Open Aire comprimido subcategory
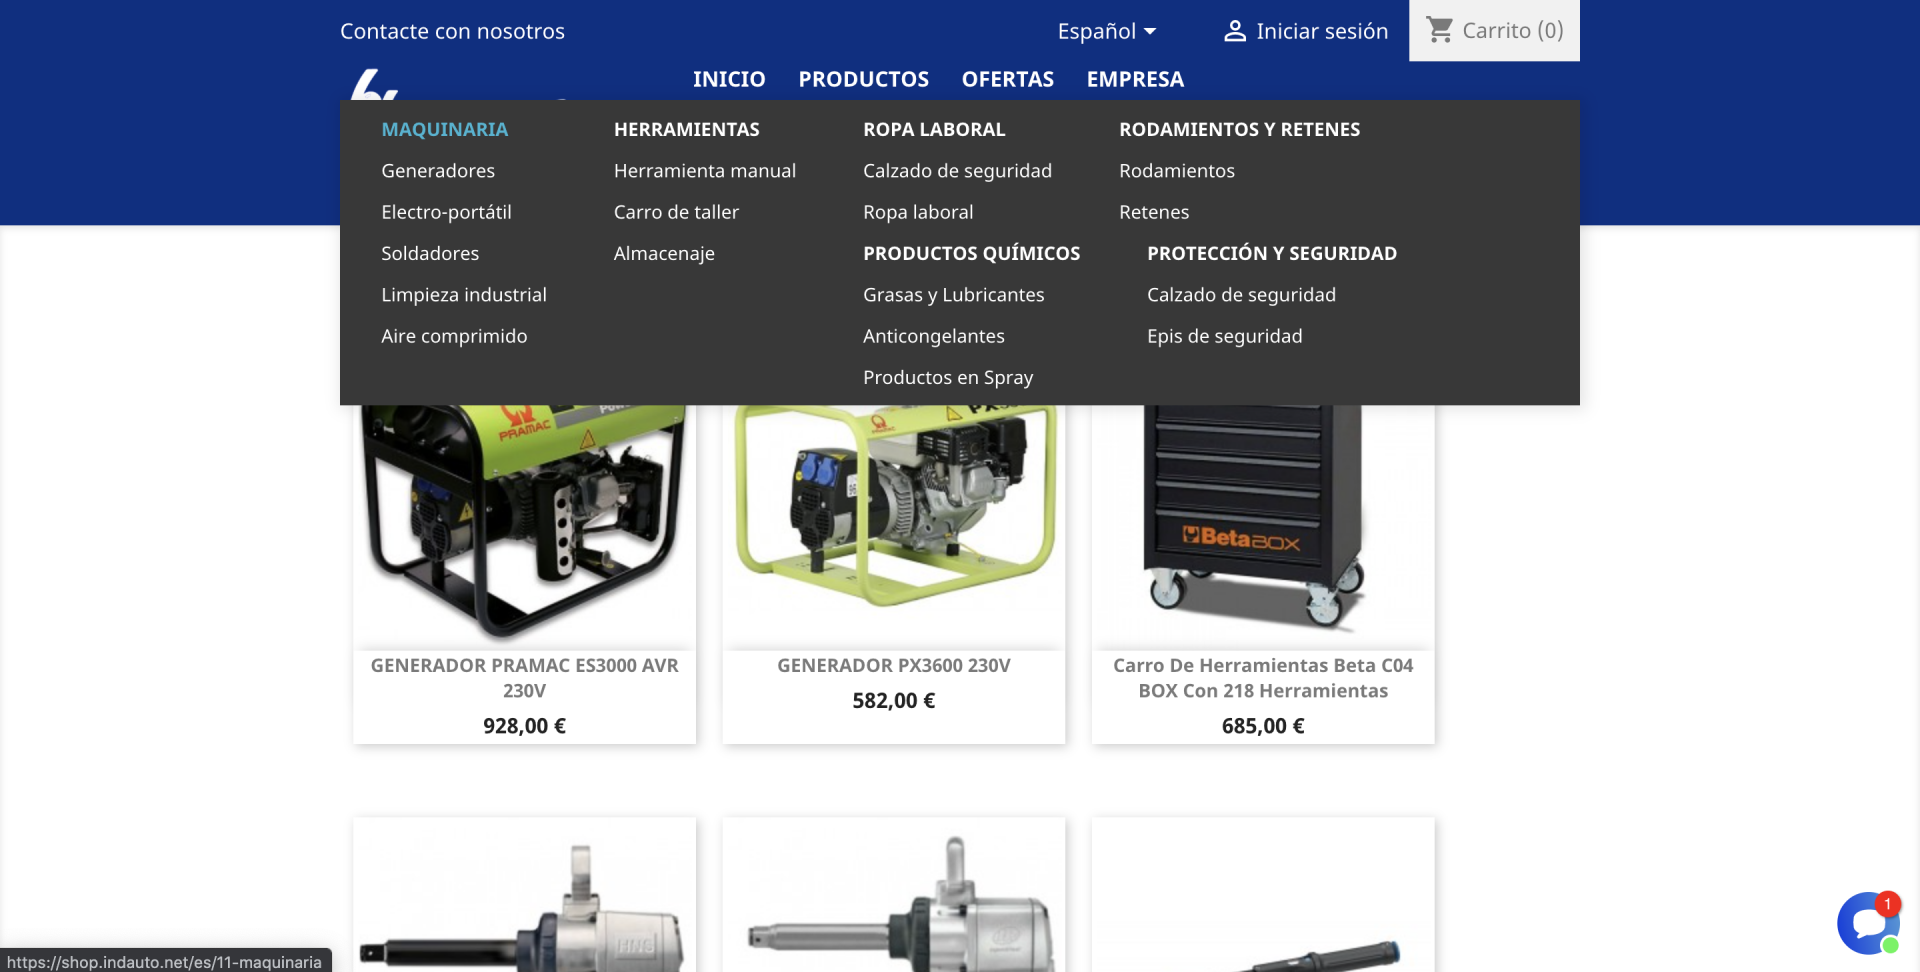The width and height of the screenshot is (1920, 972). 454,336
